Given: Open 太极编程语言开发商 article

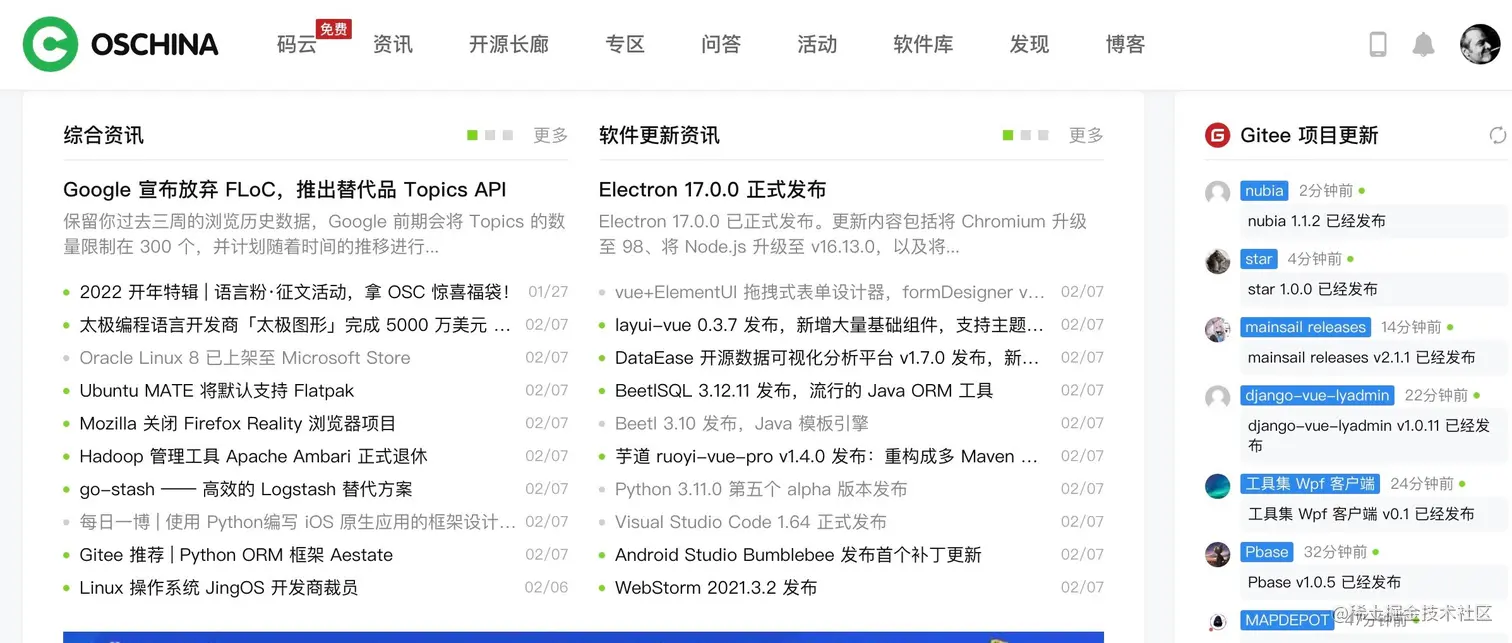Looking at the screenshot, I should click(x=295, y=325).
